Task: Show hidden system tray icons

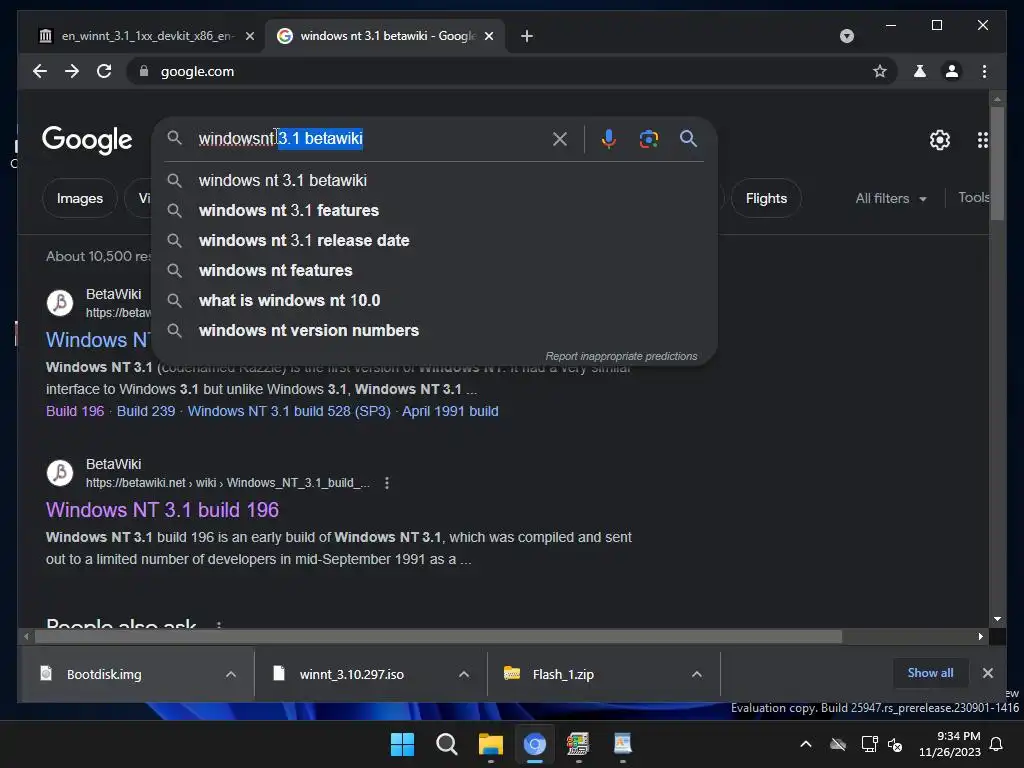Action: point(806,744)
